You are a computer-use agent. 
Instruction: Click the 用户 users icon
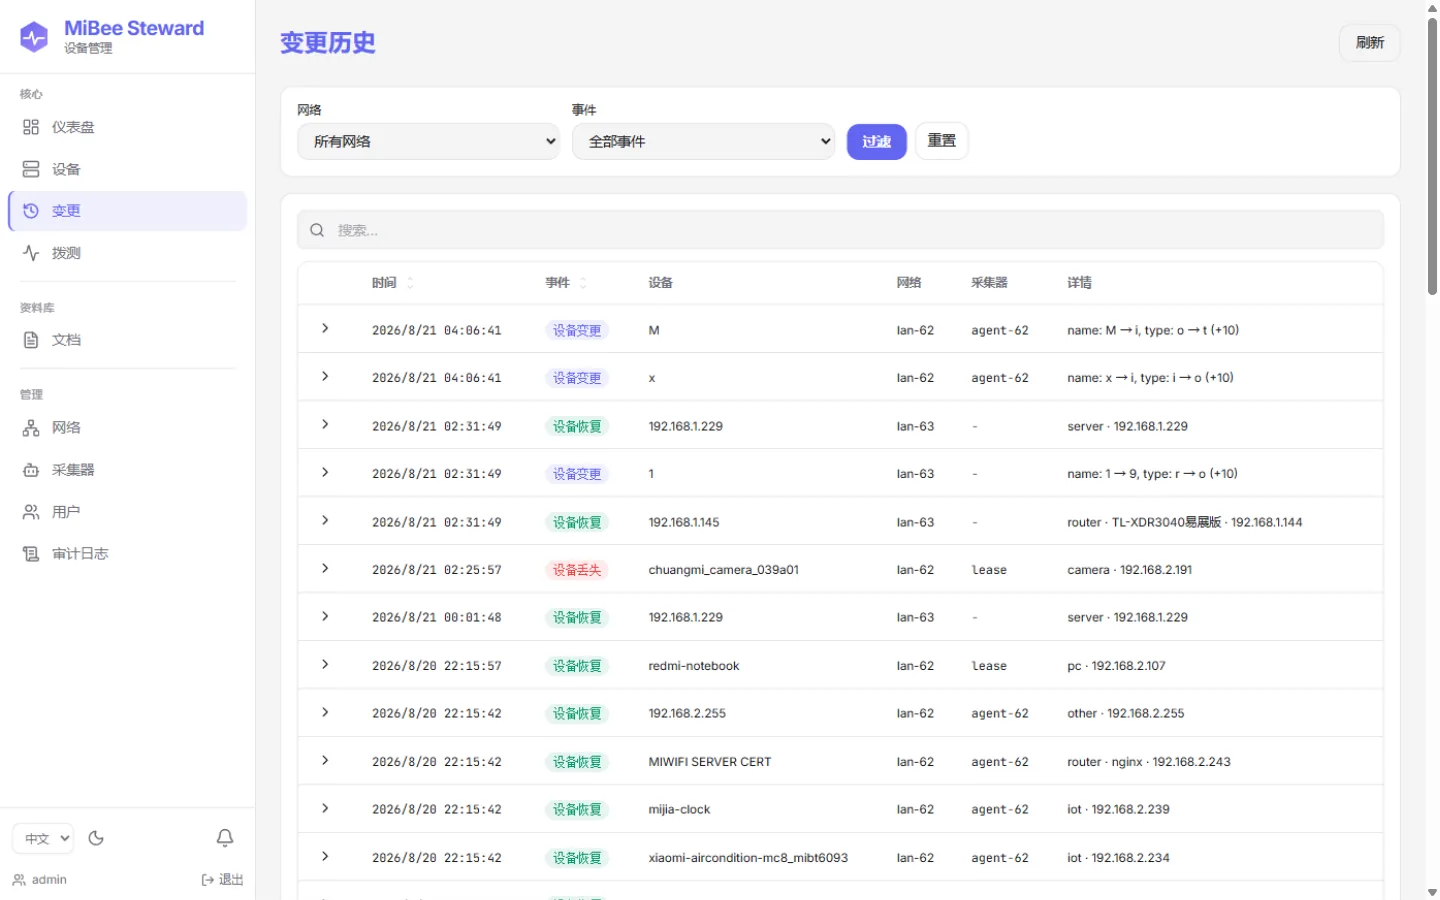click(31, 512)
